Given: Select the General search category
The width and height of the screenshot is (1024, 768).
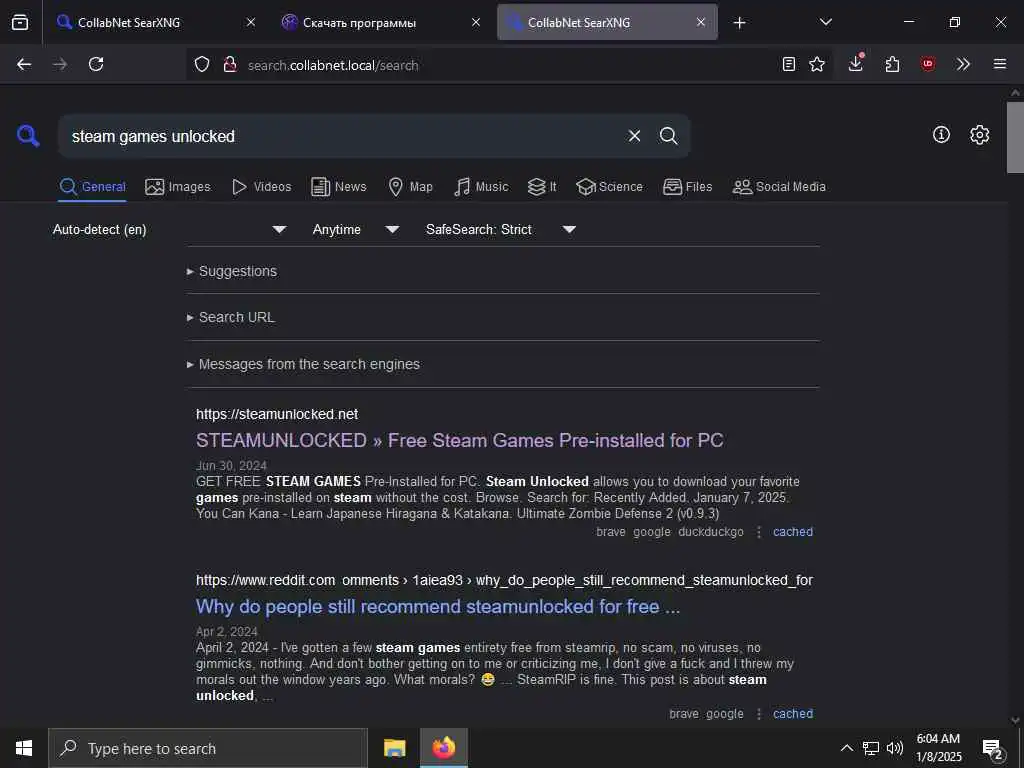Looking at the screenshot, I should tap(93, 187).
